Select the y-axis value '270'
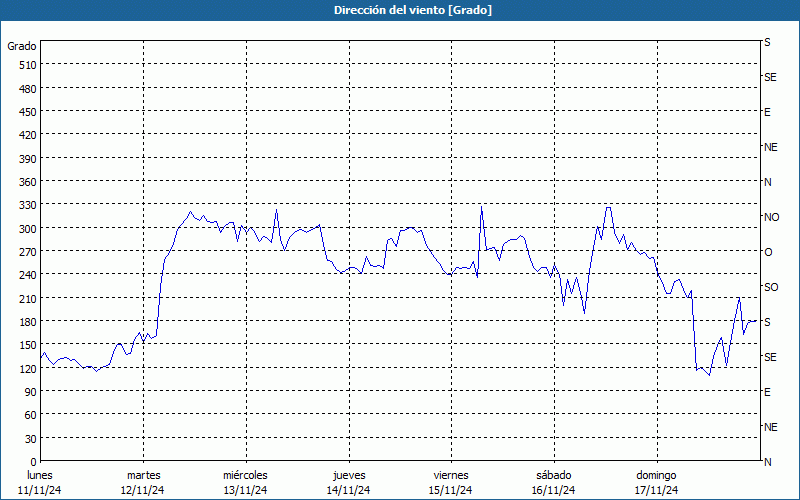Image resolution: width=800 pixels, height=500 pixels. (x=28, y=252)
